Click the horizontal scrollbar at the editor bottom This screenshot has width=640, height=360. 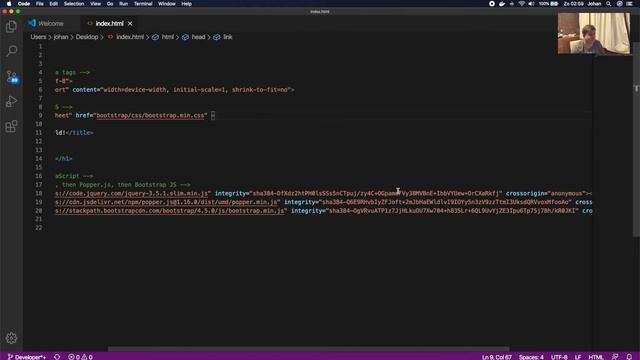point(308,349)
